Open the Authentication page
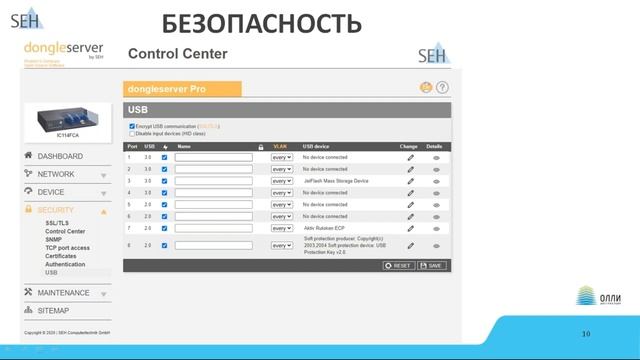 [65, 264]
